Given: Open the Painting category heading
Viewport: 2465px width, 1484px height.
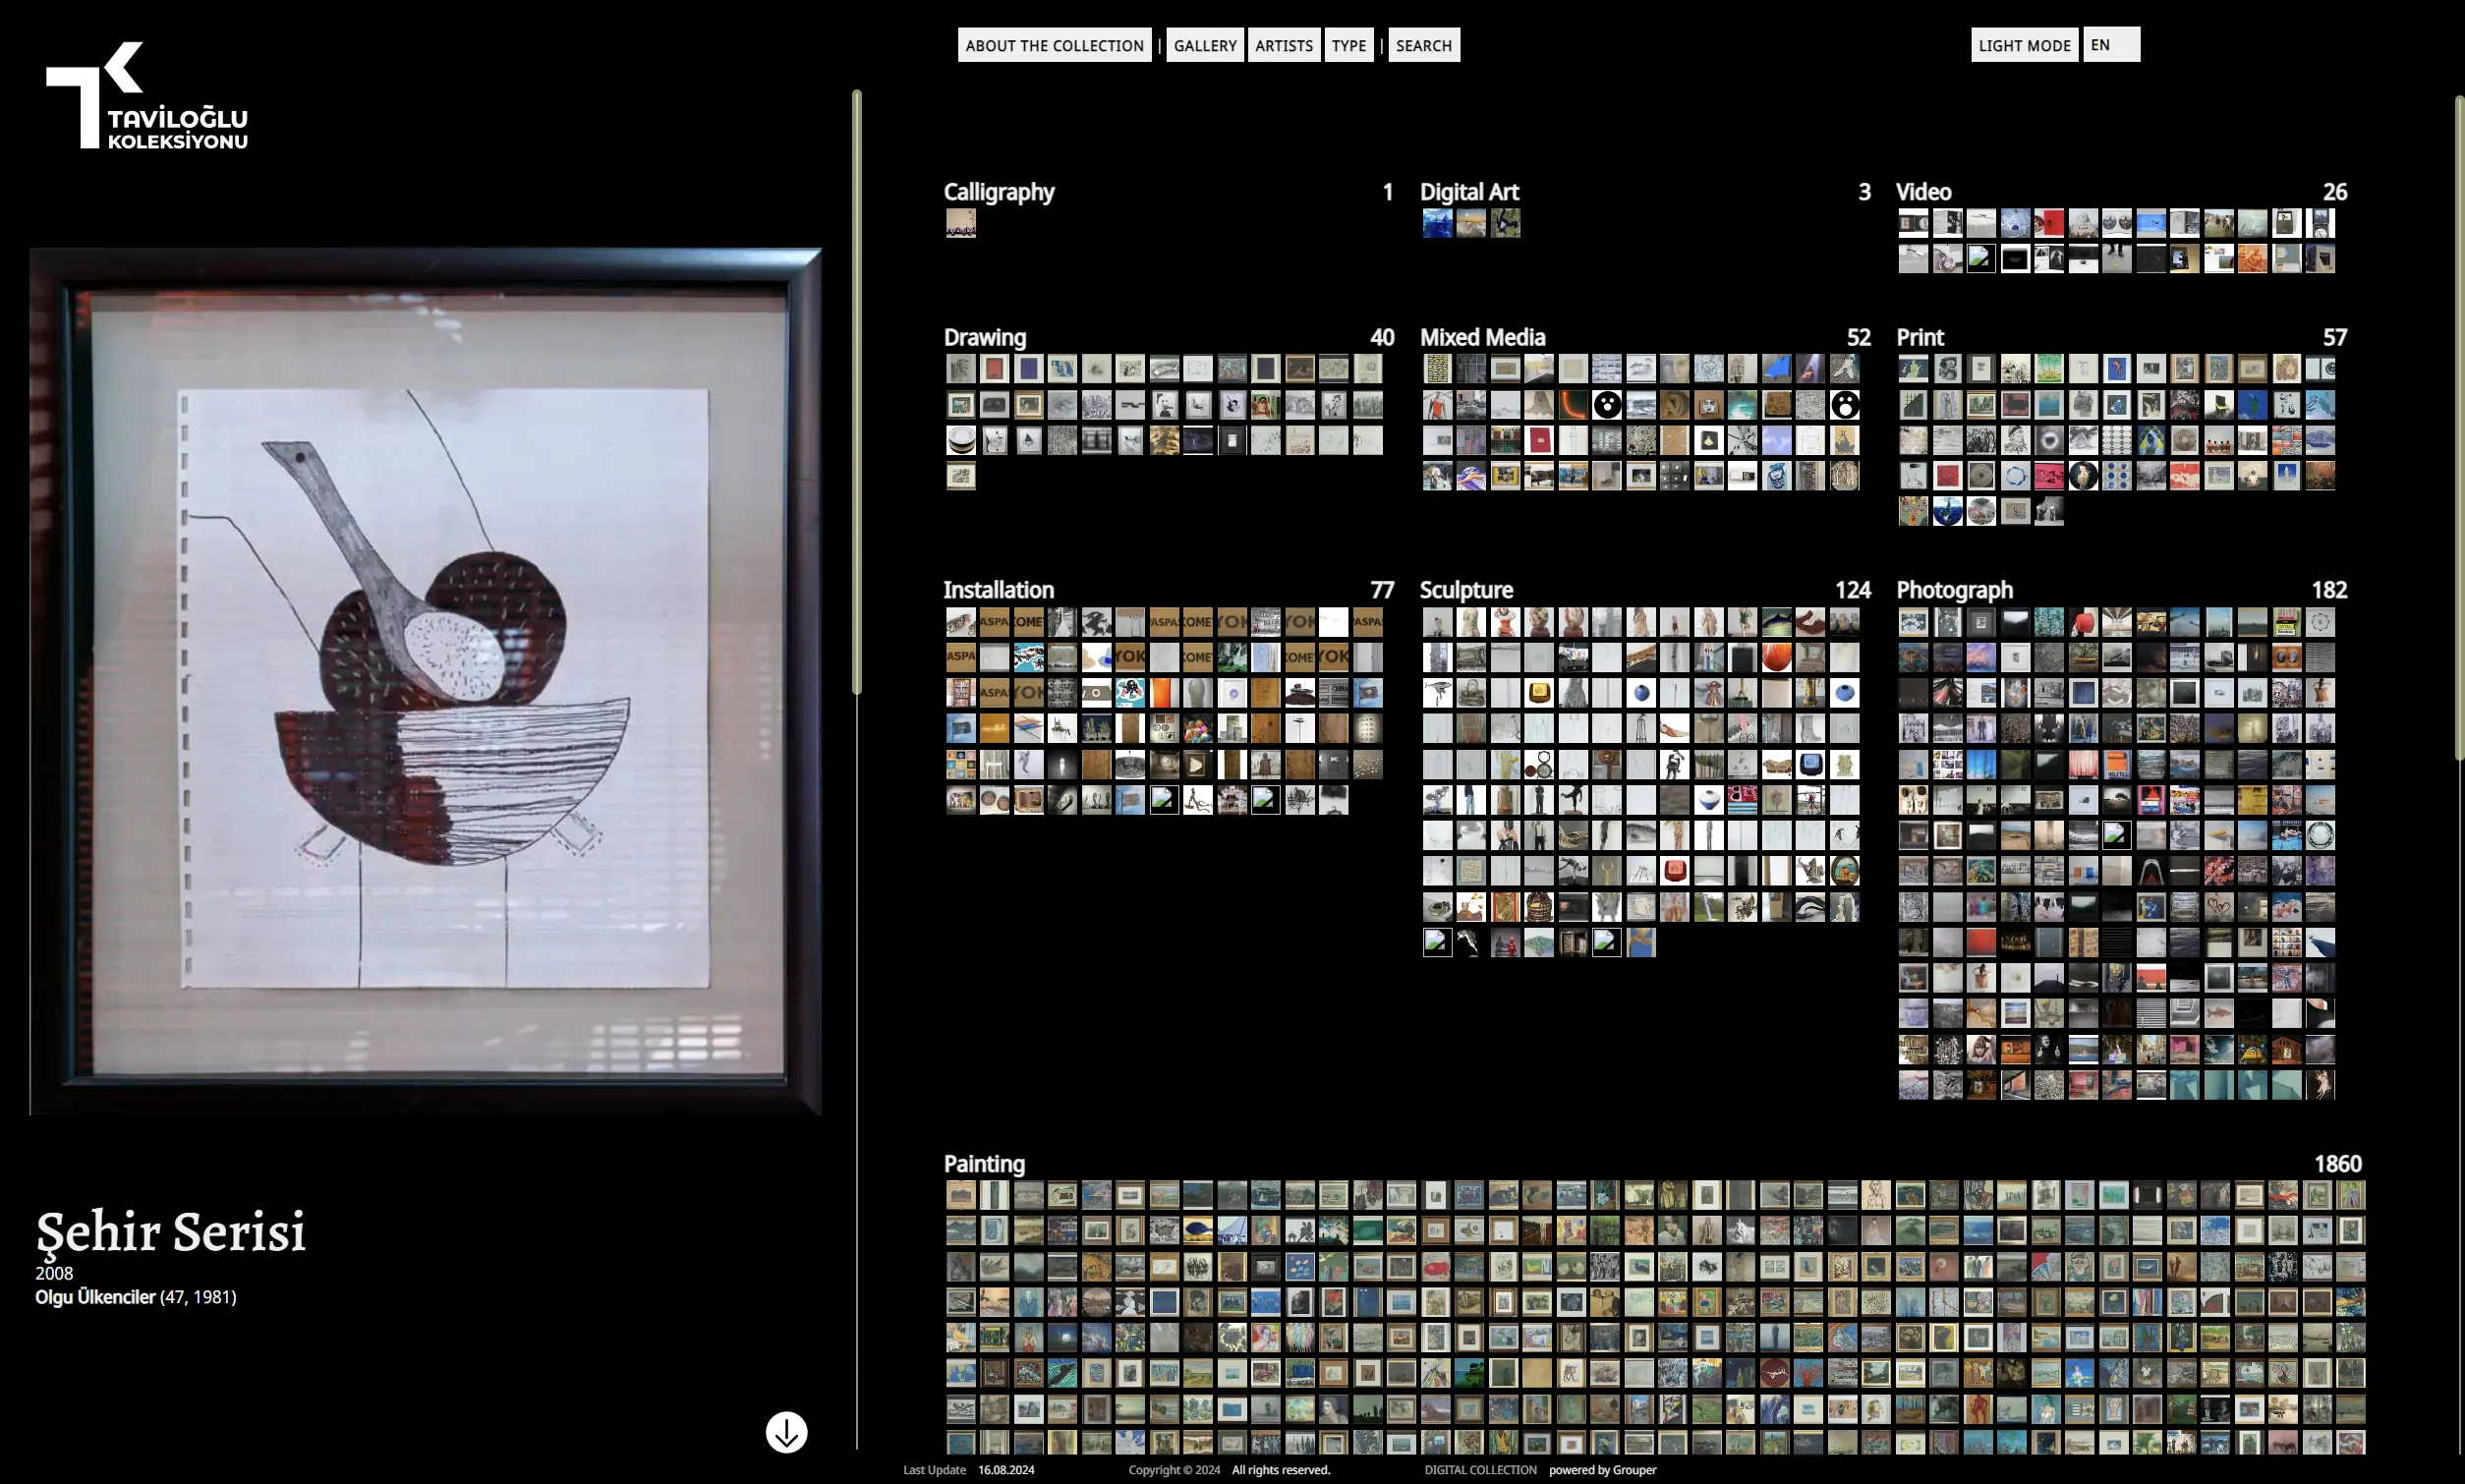Looking at the screenshot, I should point(984,1164).
